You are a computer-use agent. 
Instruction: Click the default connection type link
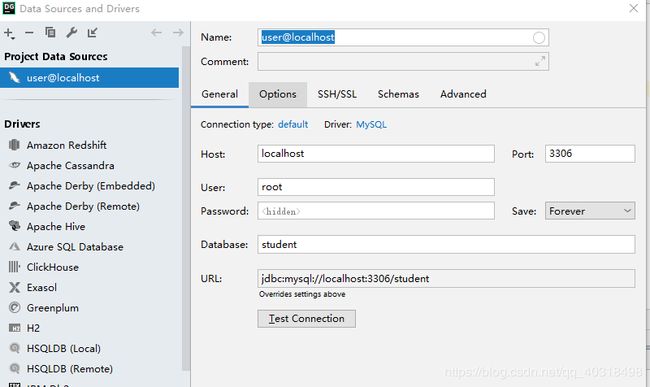point(293,124)
